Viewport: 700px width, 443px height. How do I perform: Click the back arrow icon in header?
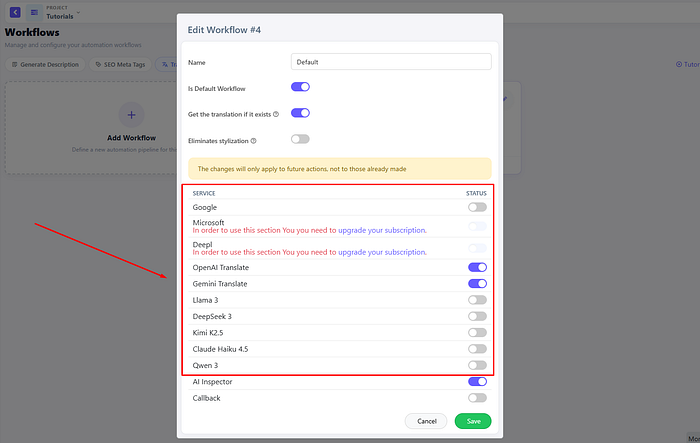pyautogui.click(x=15, y=12)
